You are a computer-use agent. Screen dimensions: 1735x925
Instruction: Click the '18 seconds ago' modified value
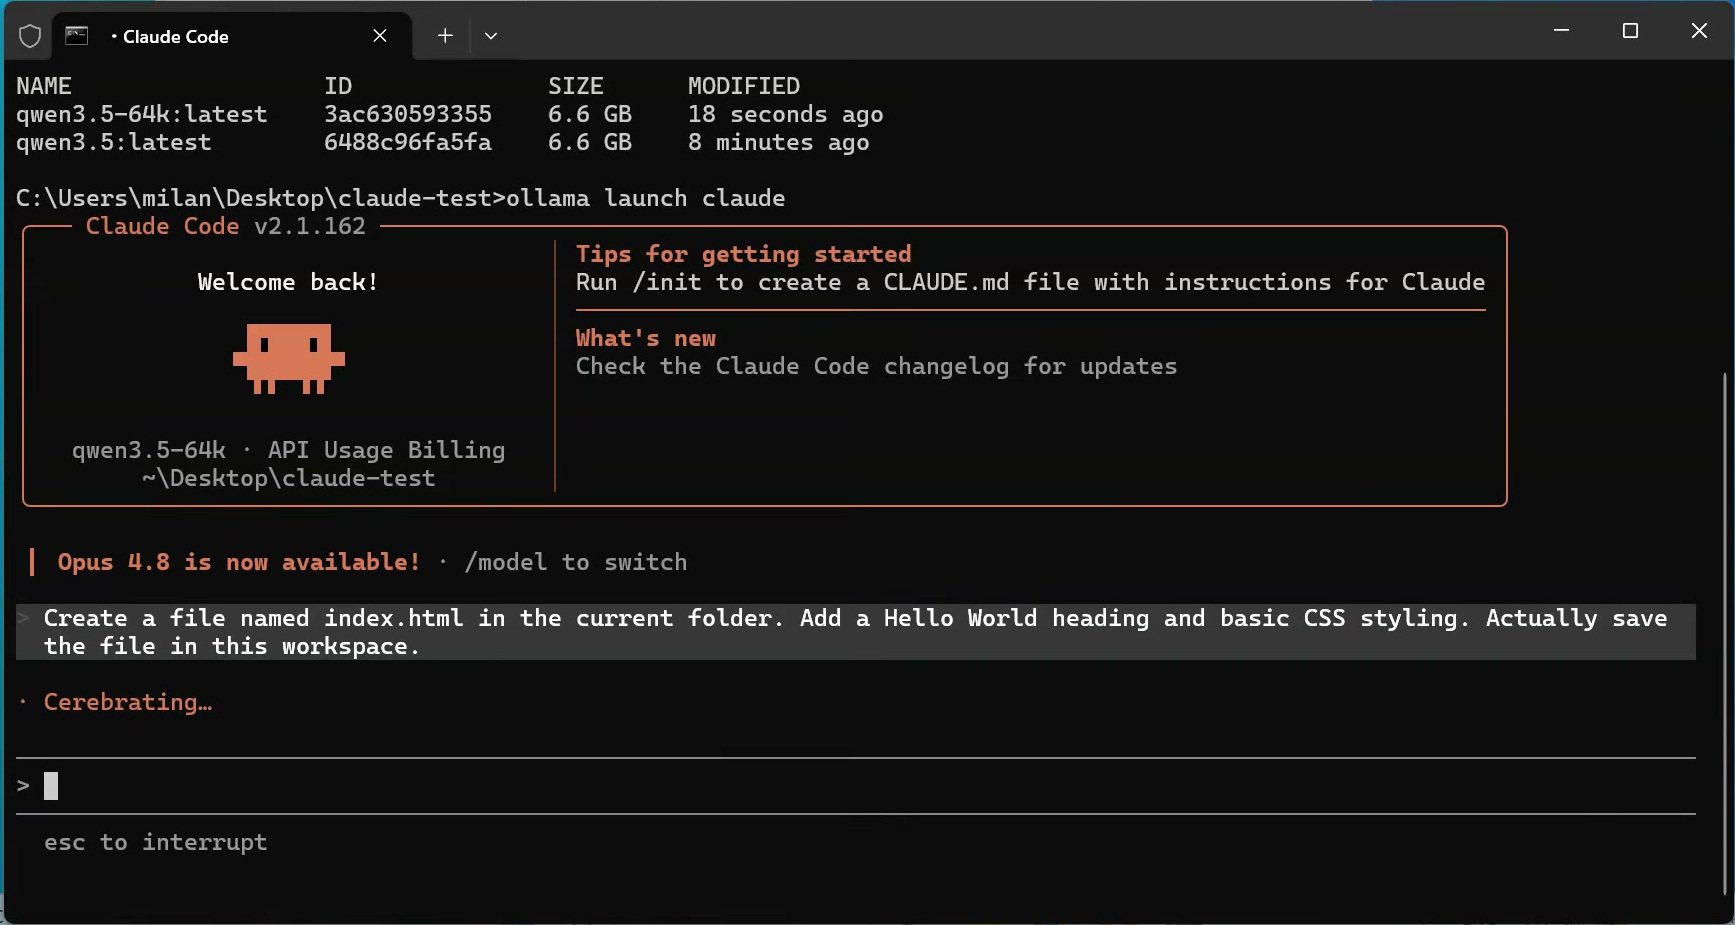(x=786, y=114)
